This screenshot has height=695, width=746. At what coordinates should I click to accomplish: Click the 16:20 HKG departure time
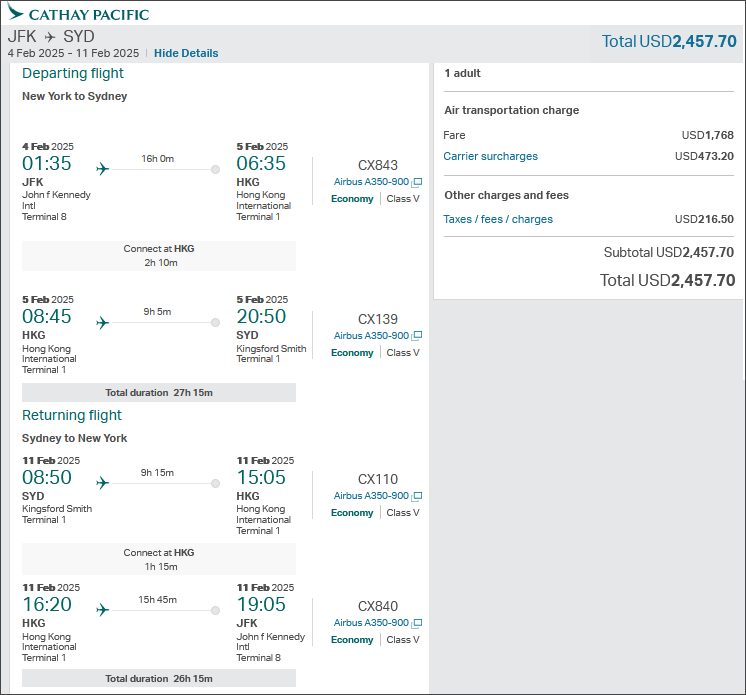point(47,604)
